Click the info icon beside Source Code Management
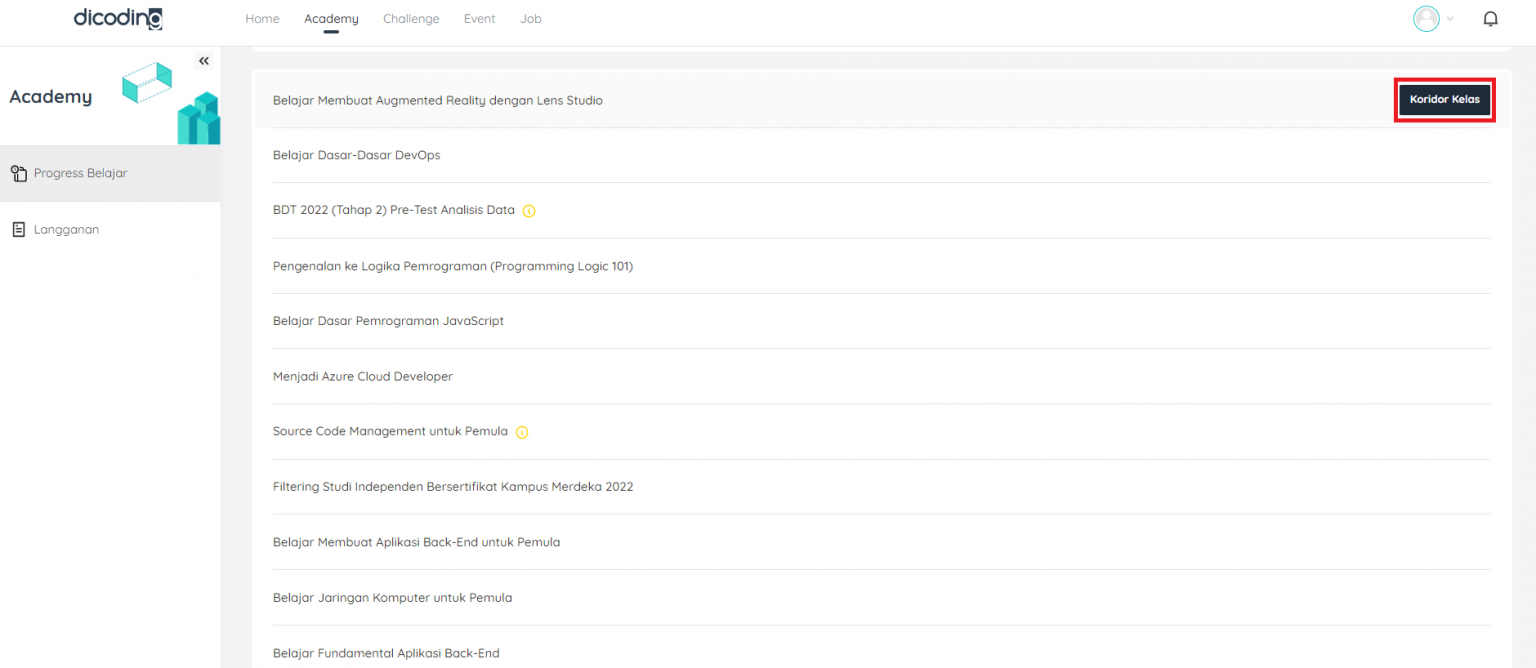The image size is (1536, 668). pyautogui.click(x=521, y=432)
